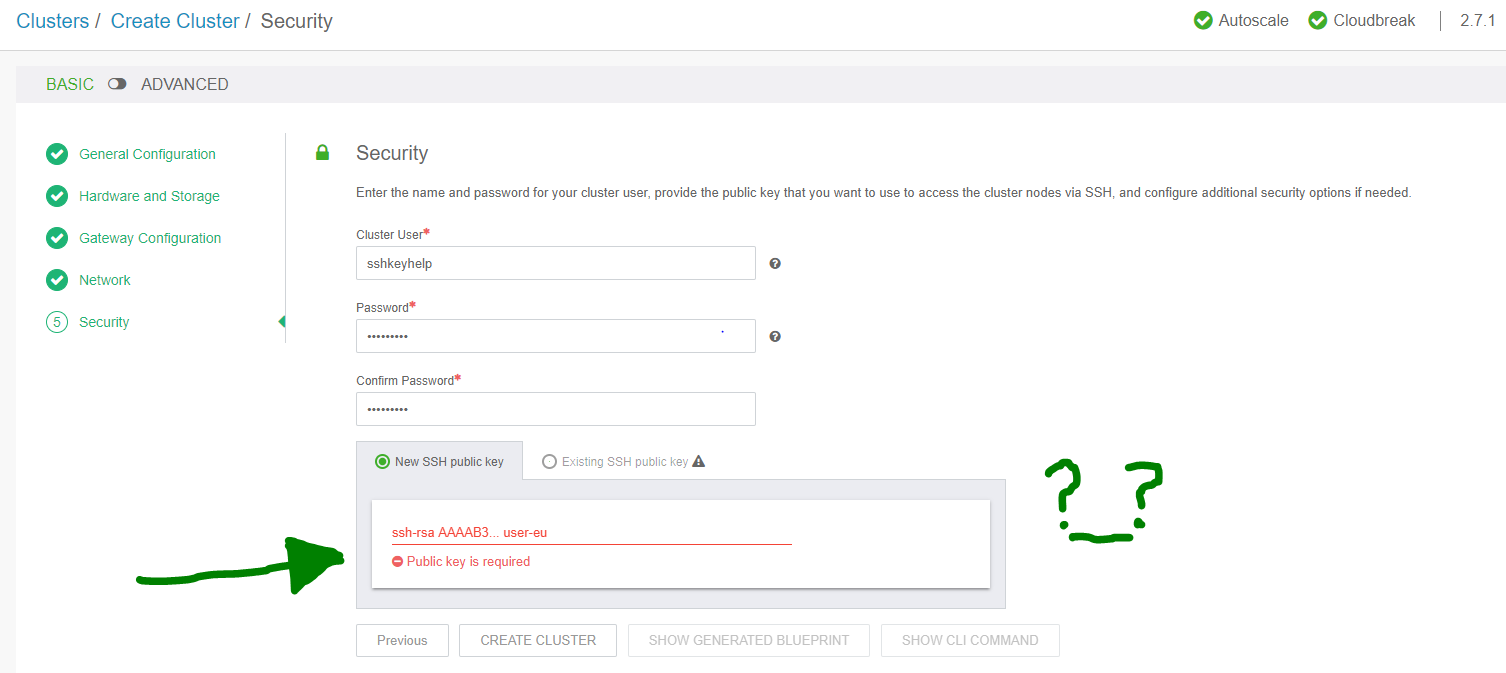Image resolution: width=1506 pixels, height=673 pixels.
Task: Click the Network step completed icon
Action: coord(57,279)
